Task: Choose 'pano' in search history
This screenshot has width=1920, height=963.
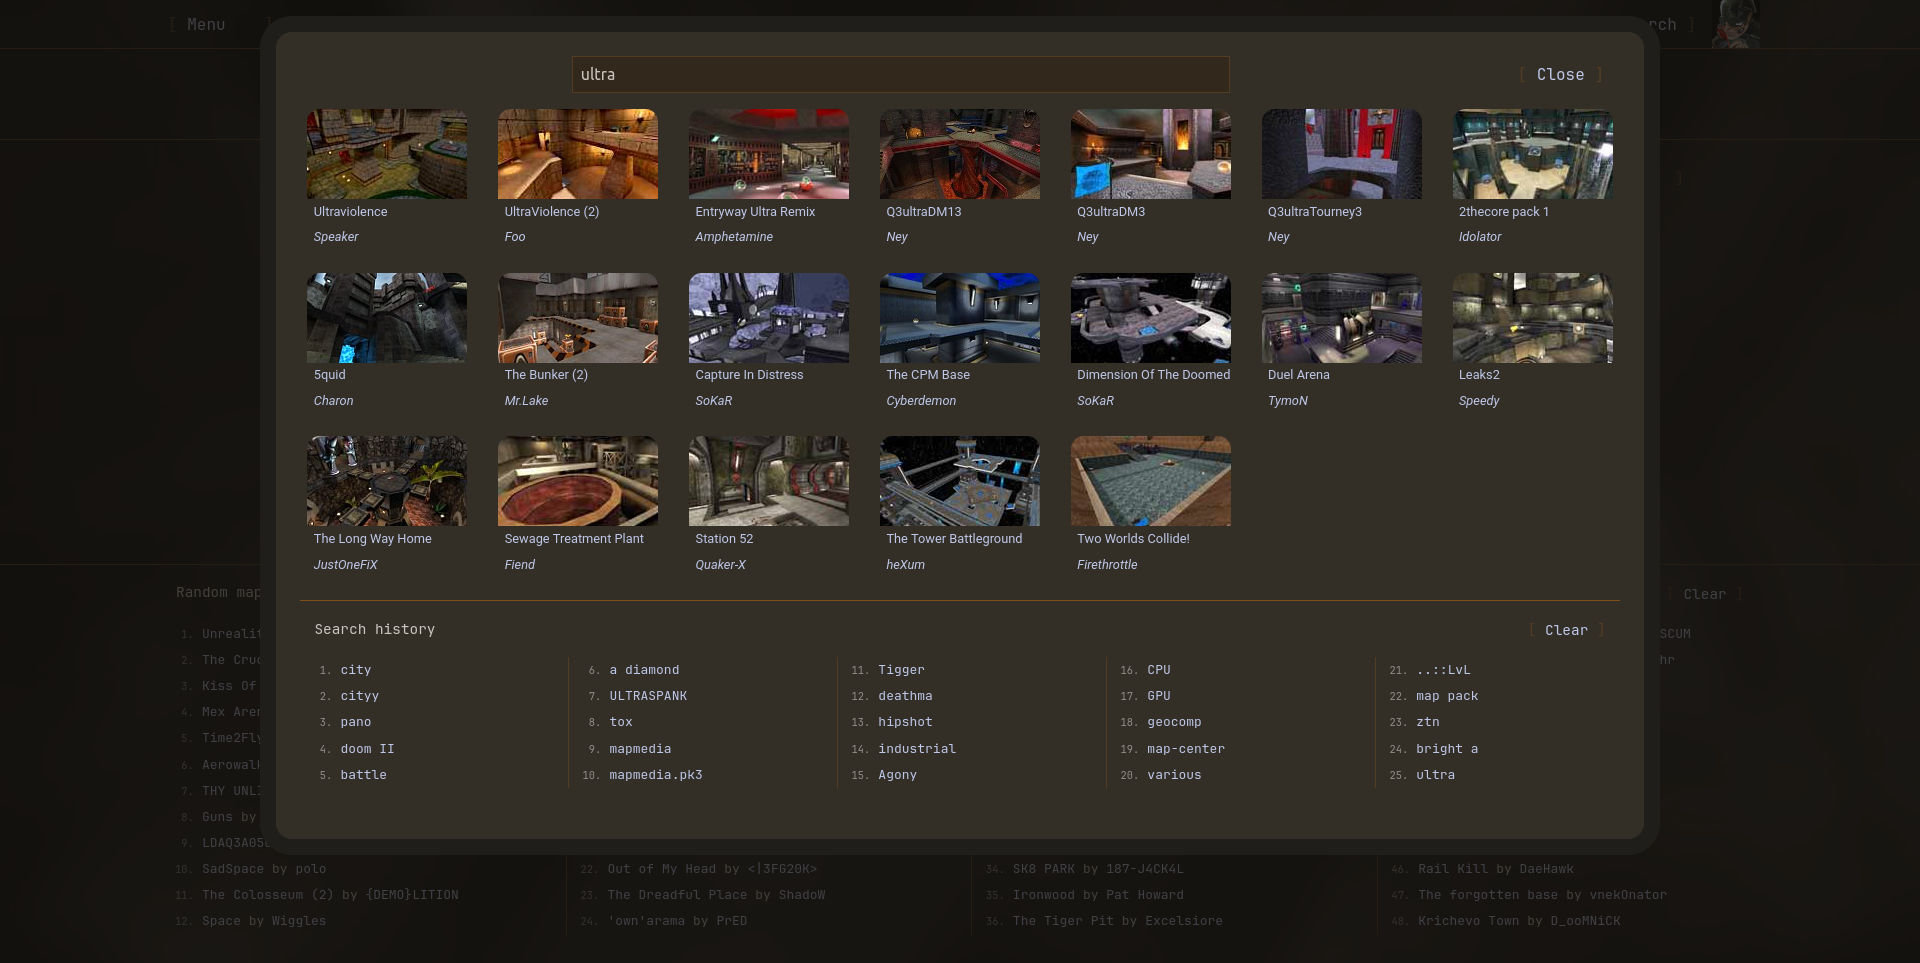Action: 355,722
